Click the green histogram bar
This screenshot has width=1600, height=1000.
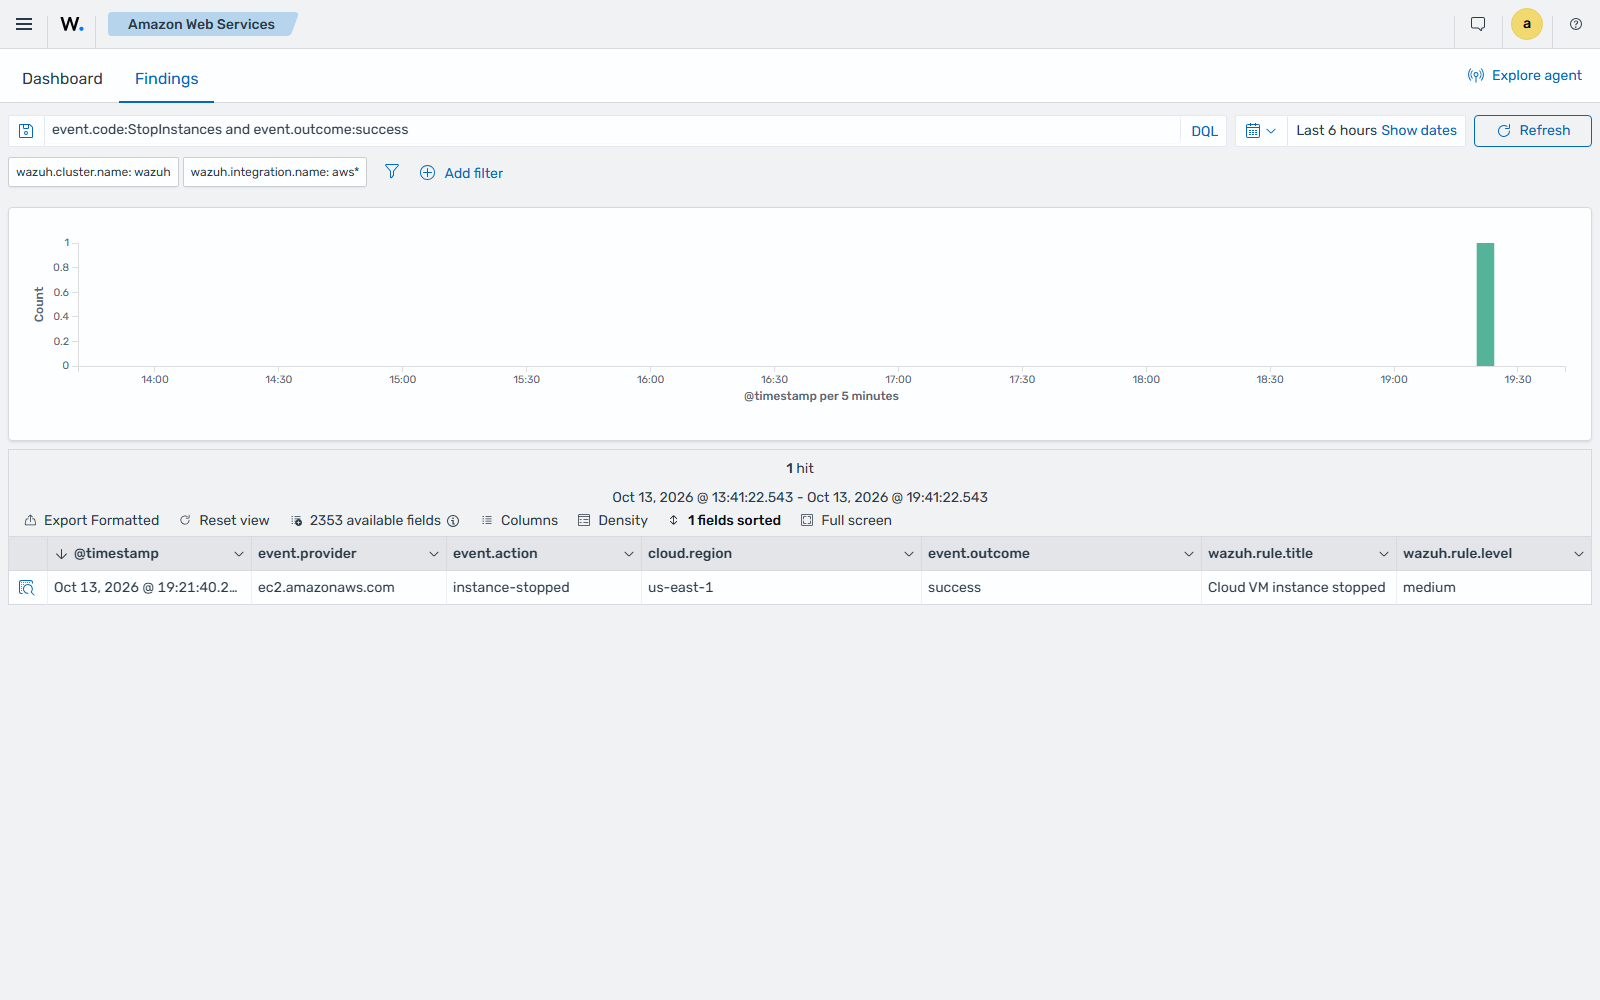[1485, 304]
